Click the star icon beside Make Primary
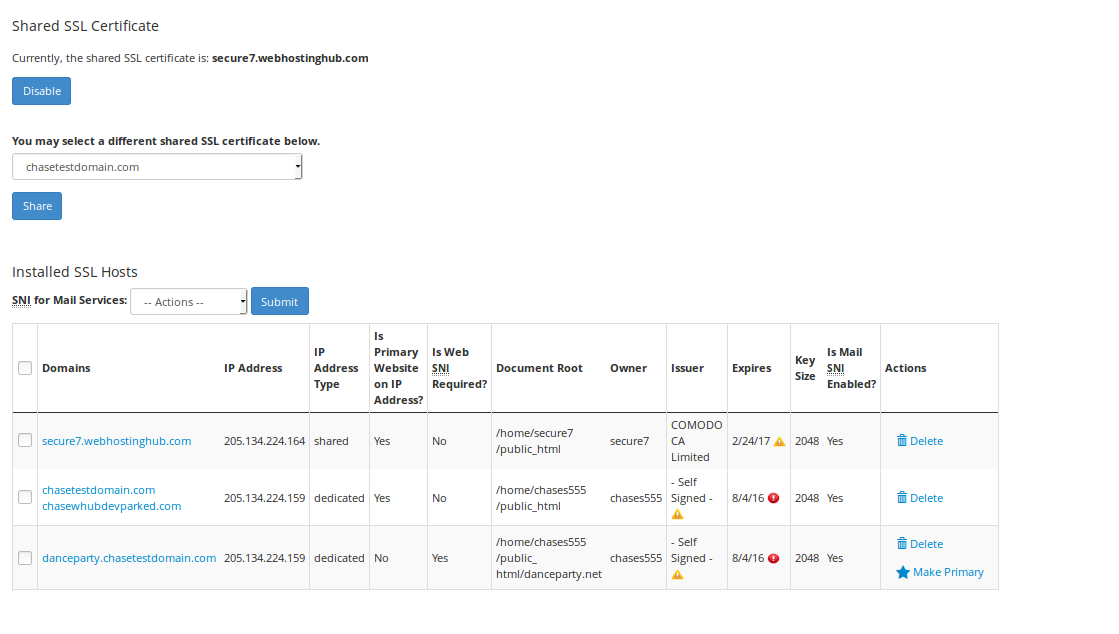 [902, 573]
